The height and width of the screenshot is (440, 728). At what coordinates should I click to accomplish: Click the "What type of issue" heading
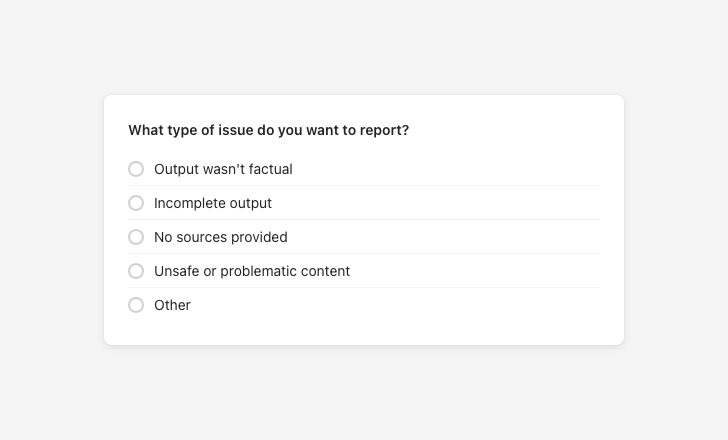268,130
